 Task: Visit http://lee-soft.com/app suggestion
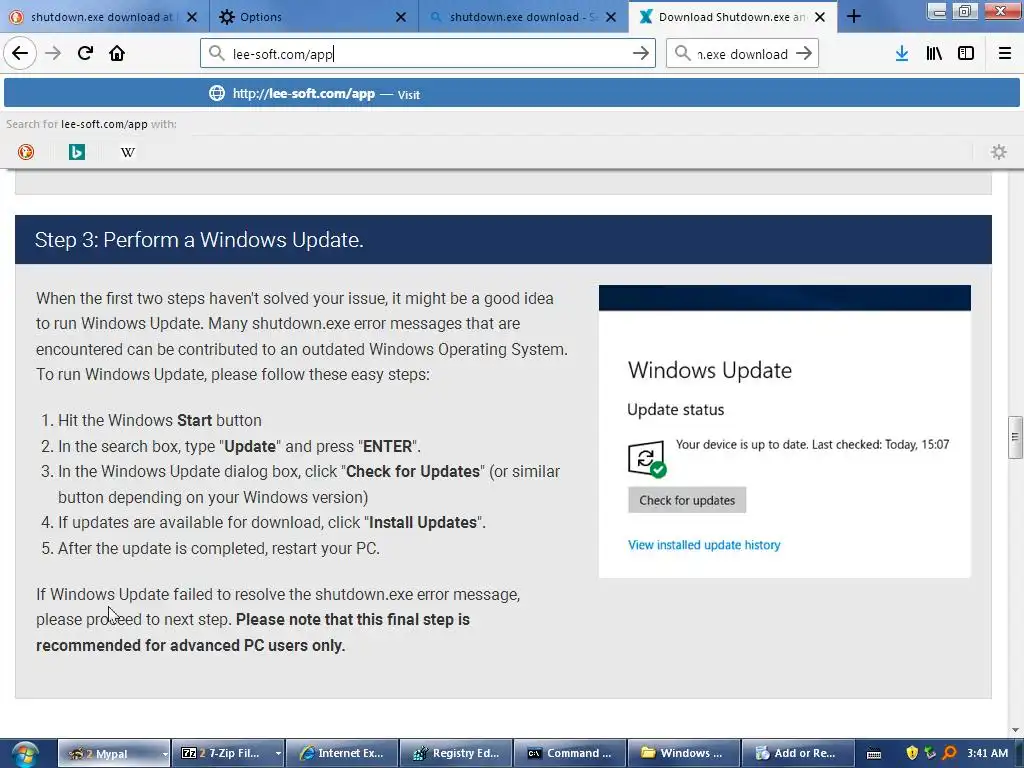click(511, 93)
